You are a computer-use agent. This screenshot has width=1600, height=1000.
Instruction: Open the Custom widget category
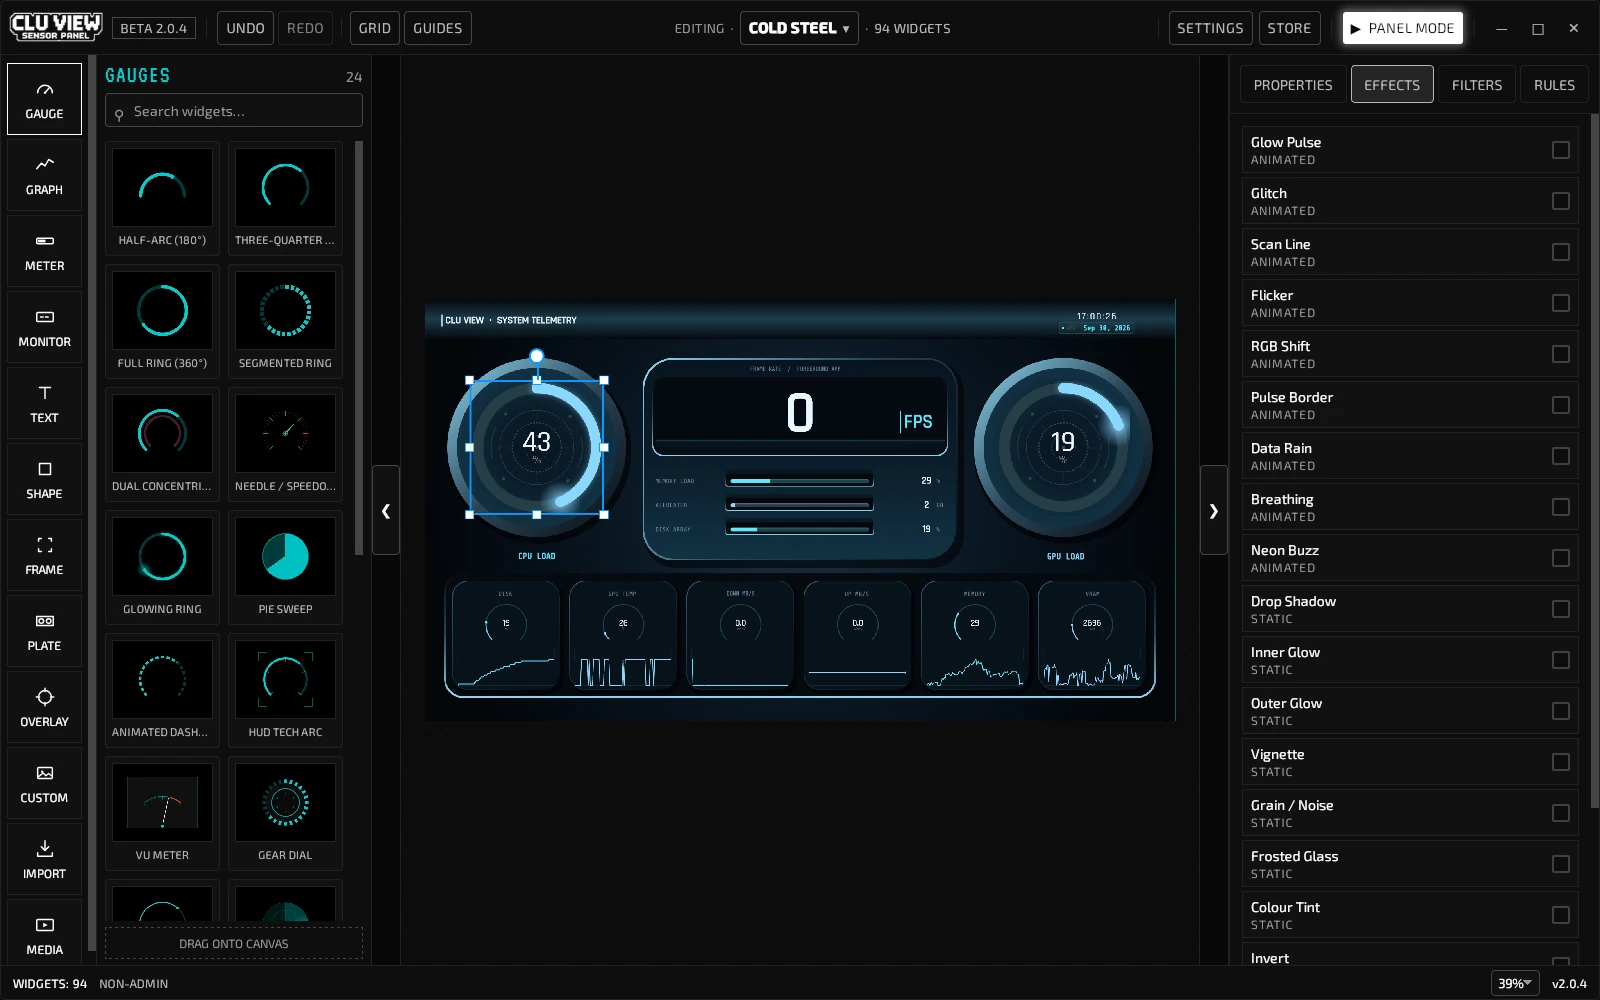click(x=44, y=783)
